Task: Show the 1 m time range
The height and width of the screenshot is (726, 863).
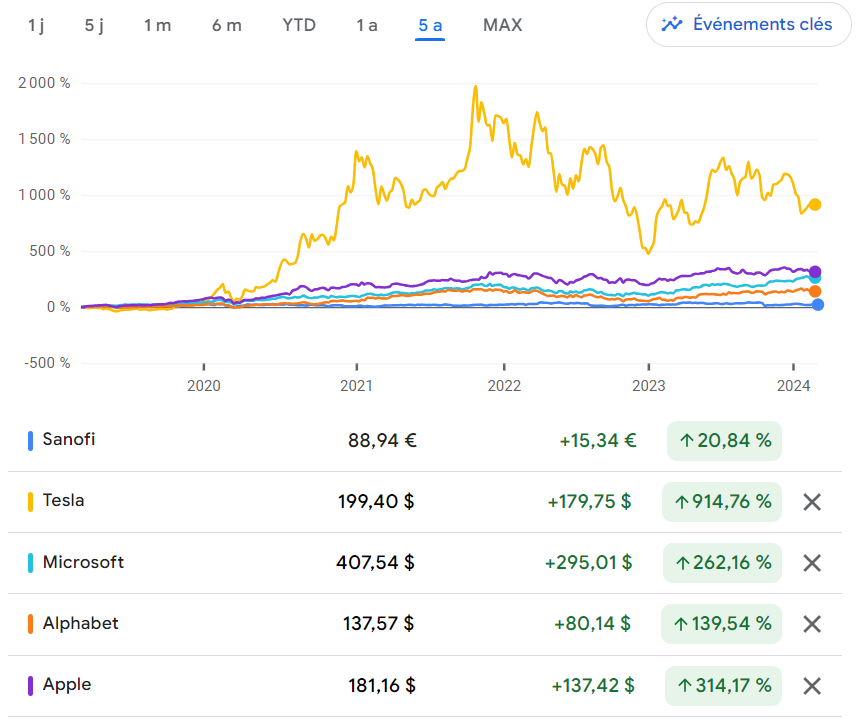Action: click(x=157, y=25)
